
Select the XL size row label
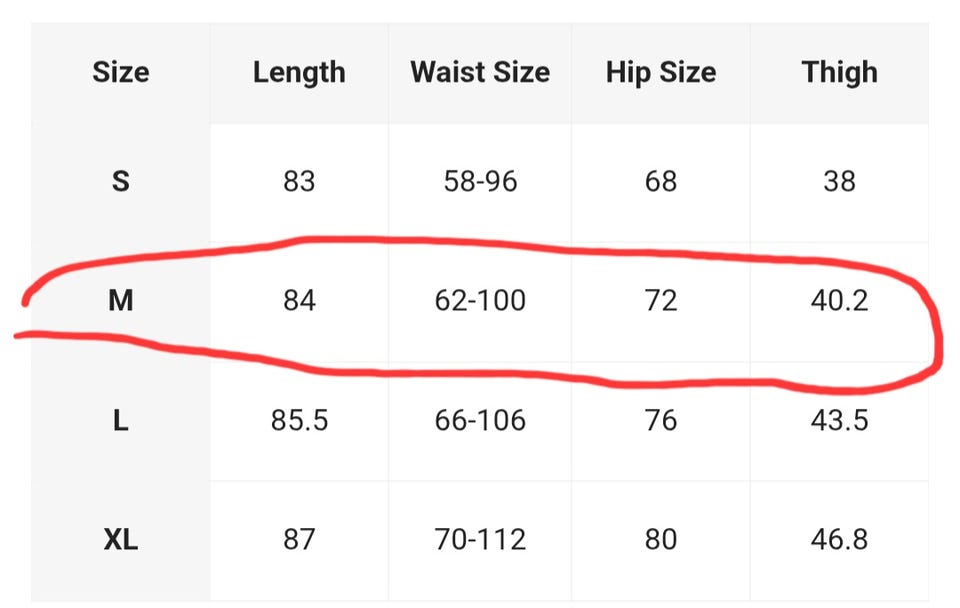point(120,540)
